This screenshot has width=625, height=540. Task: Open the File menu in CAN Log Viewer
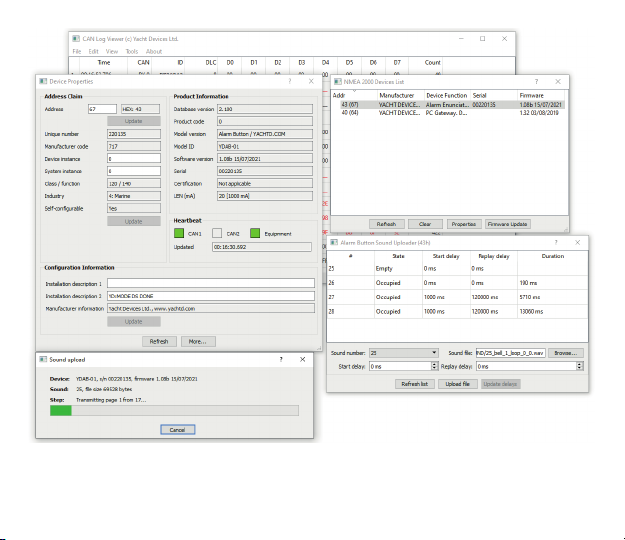pos(77,51)
